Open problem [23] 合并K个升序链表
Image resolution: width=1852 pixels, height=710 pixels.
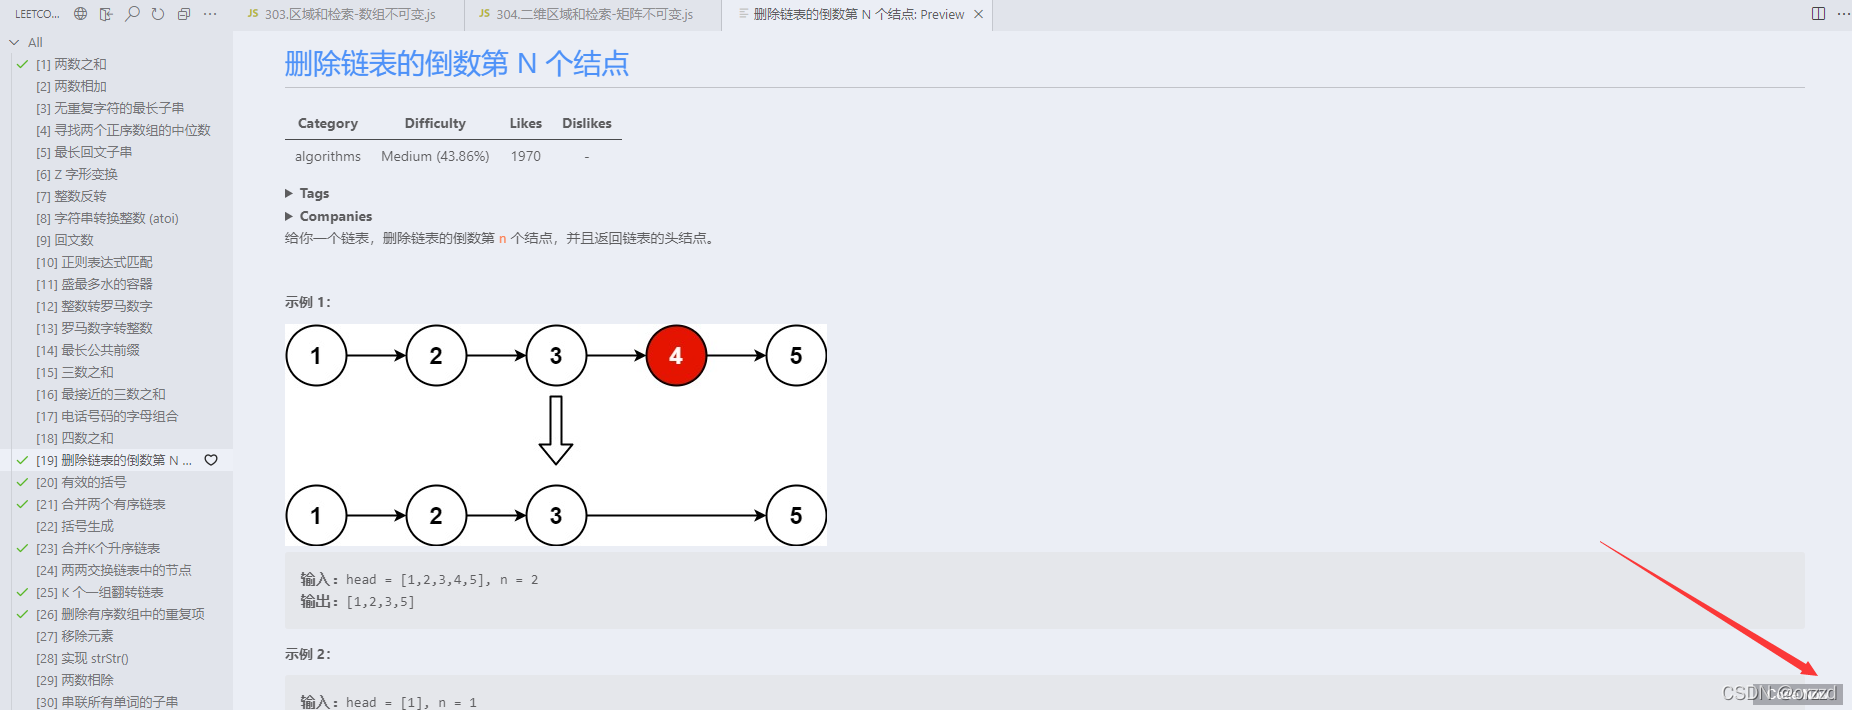98,548
